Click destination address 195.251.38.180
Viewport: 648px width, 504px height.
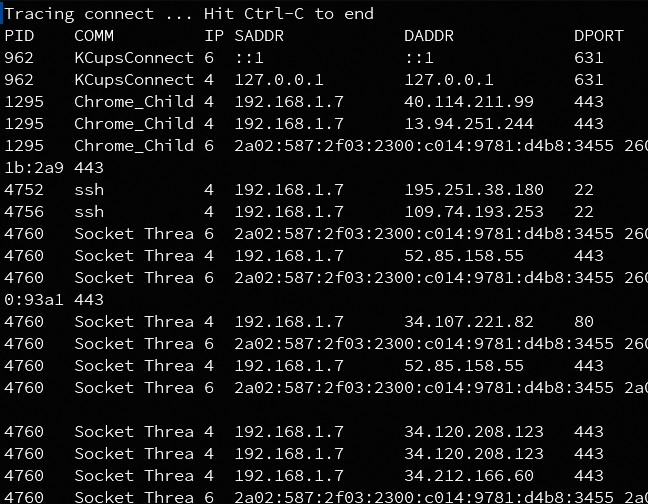[474, 190]
